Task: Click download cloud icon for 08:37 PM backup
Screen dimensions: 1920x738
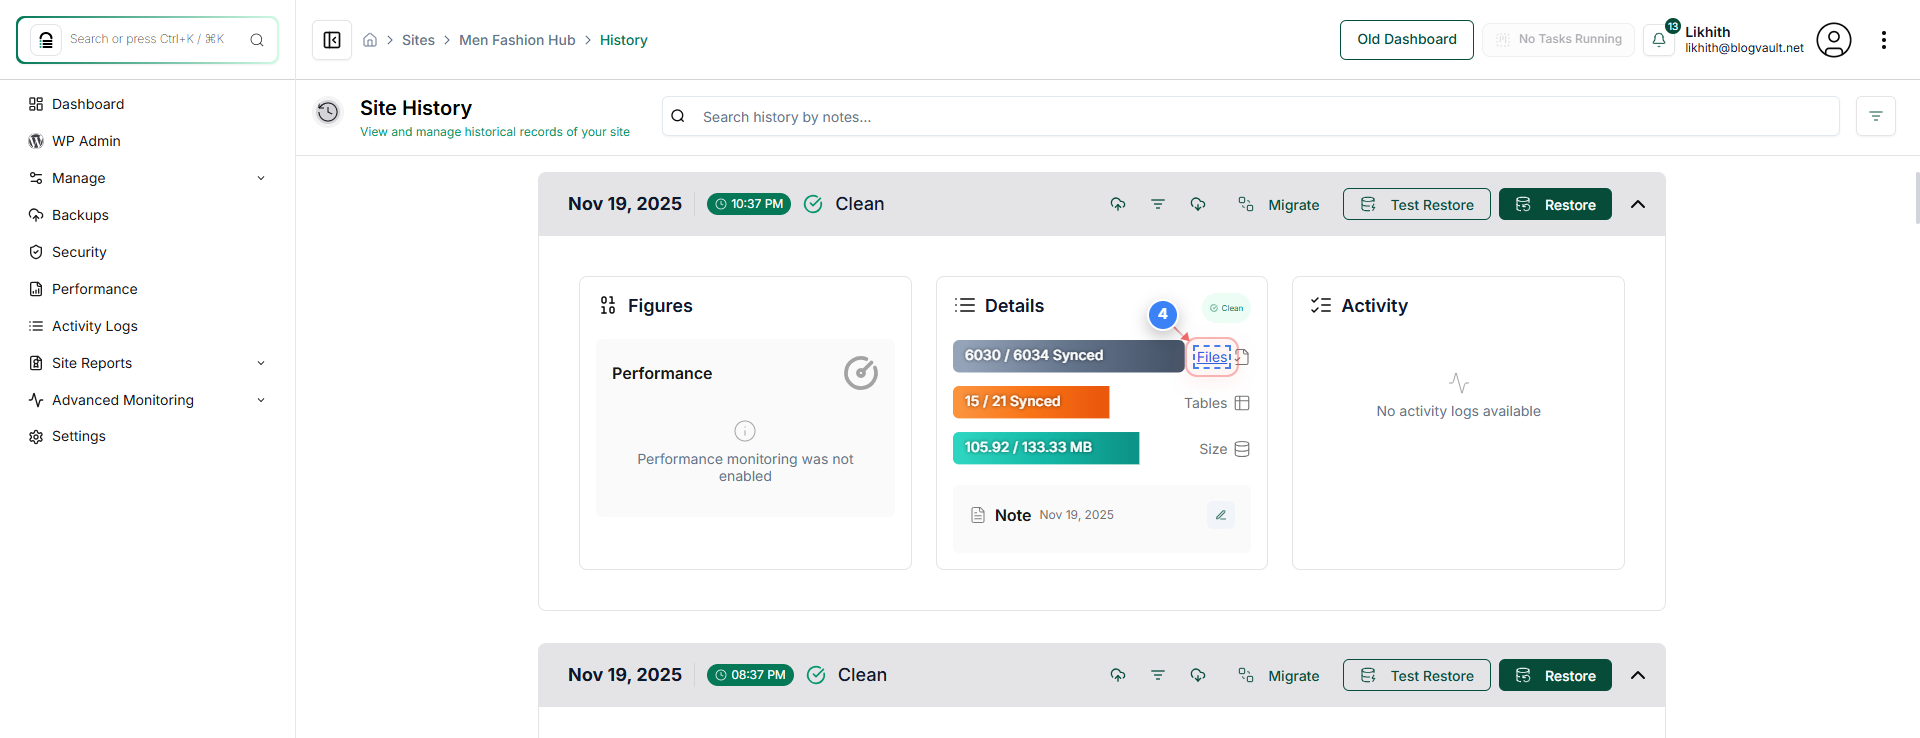Action: coord(1198,675)
